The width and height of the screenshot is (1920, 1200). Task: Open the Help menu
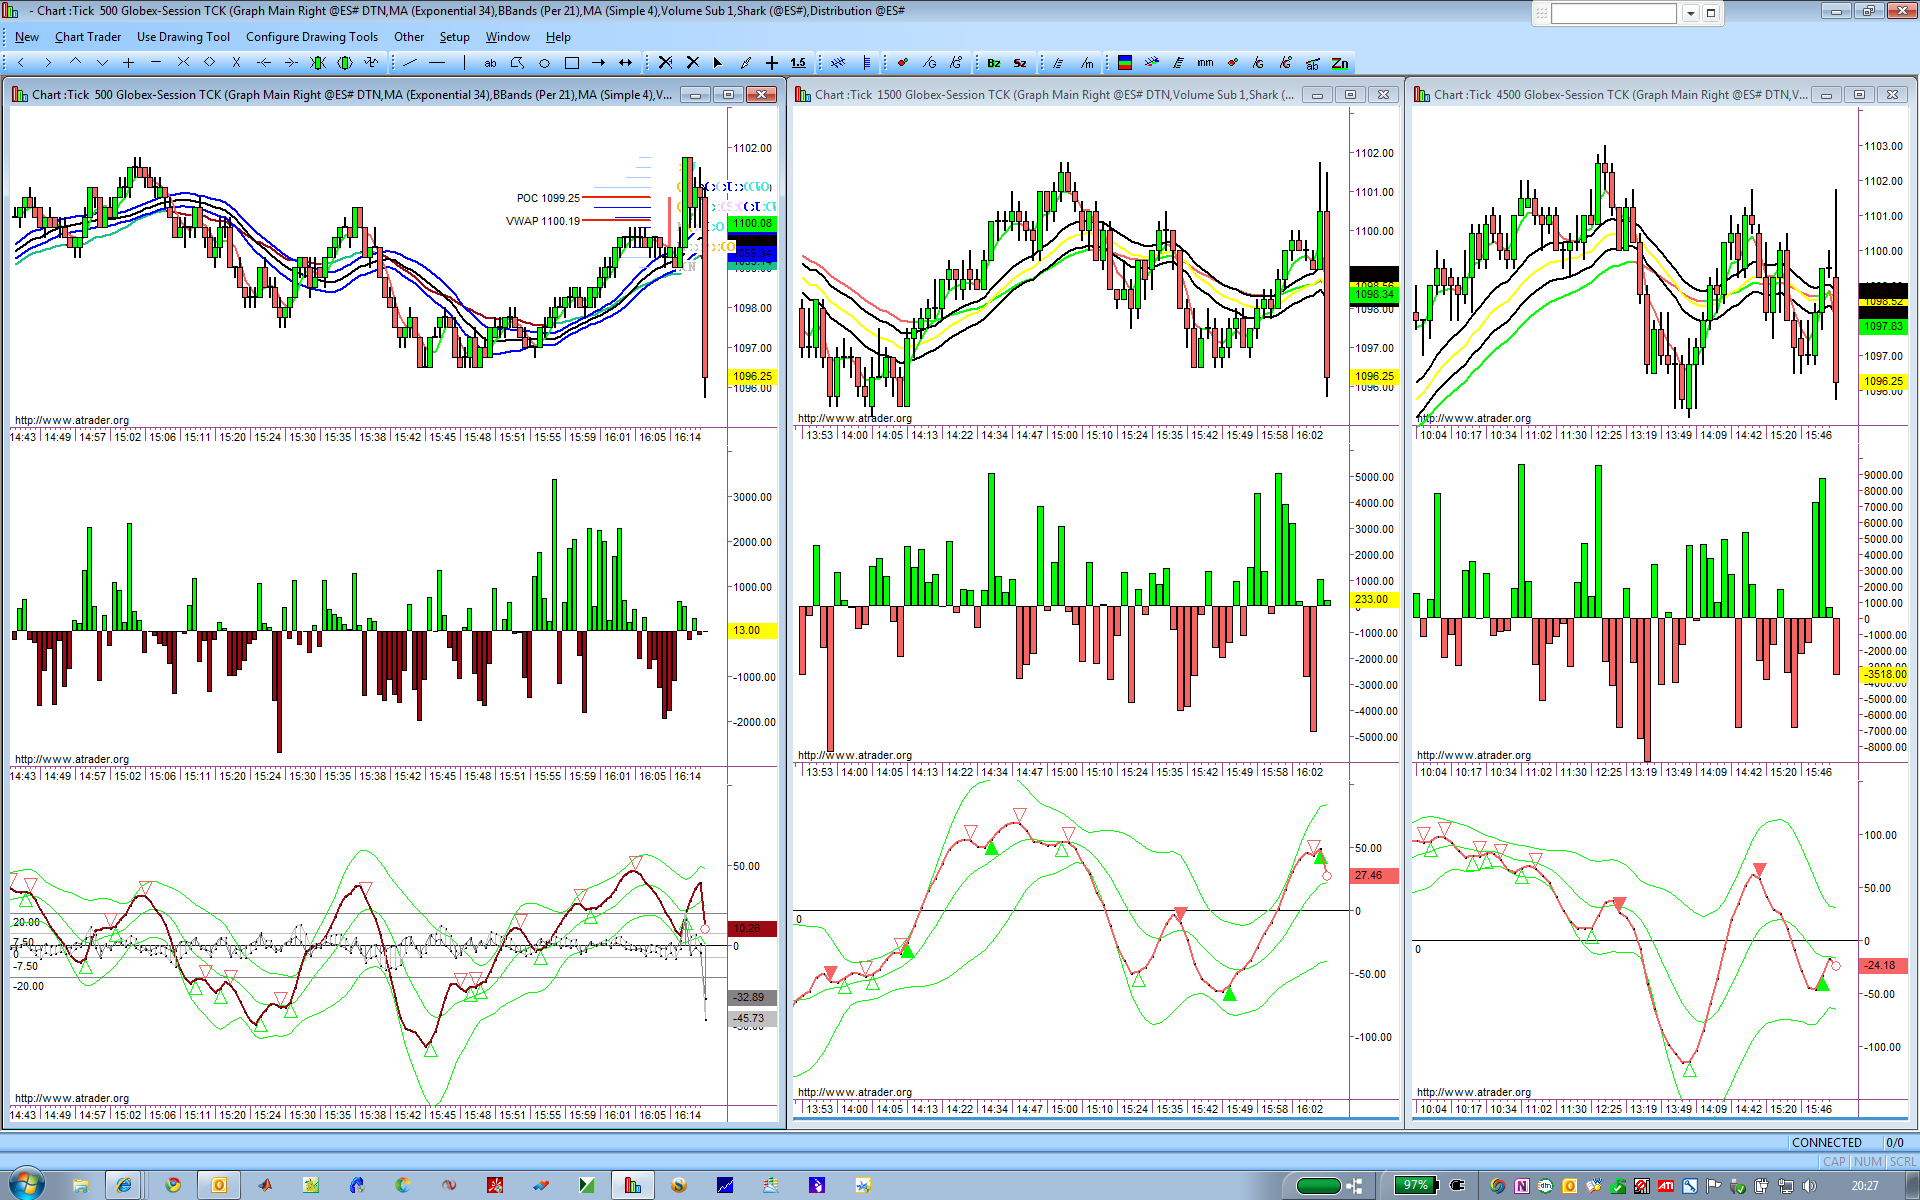(558, 37)
